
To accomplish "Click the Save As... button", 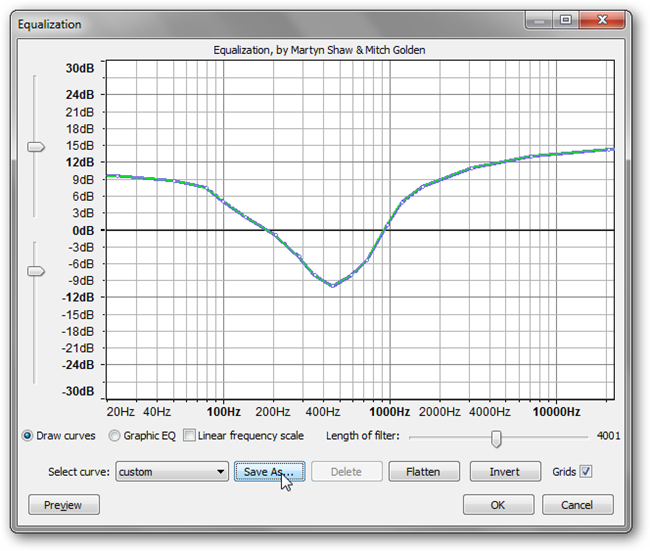I will [x=269, y=472].
